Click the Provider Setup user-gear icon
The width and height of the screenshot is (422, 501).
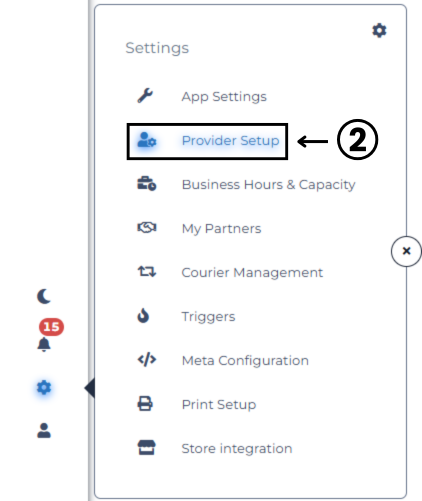(147, 140)
